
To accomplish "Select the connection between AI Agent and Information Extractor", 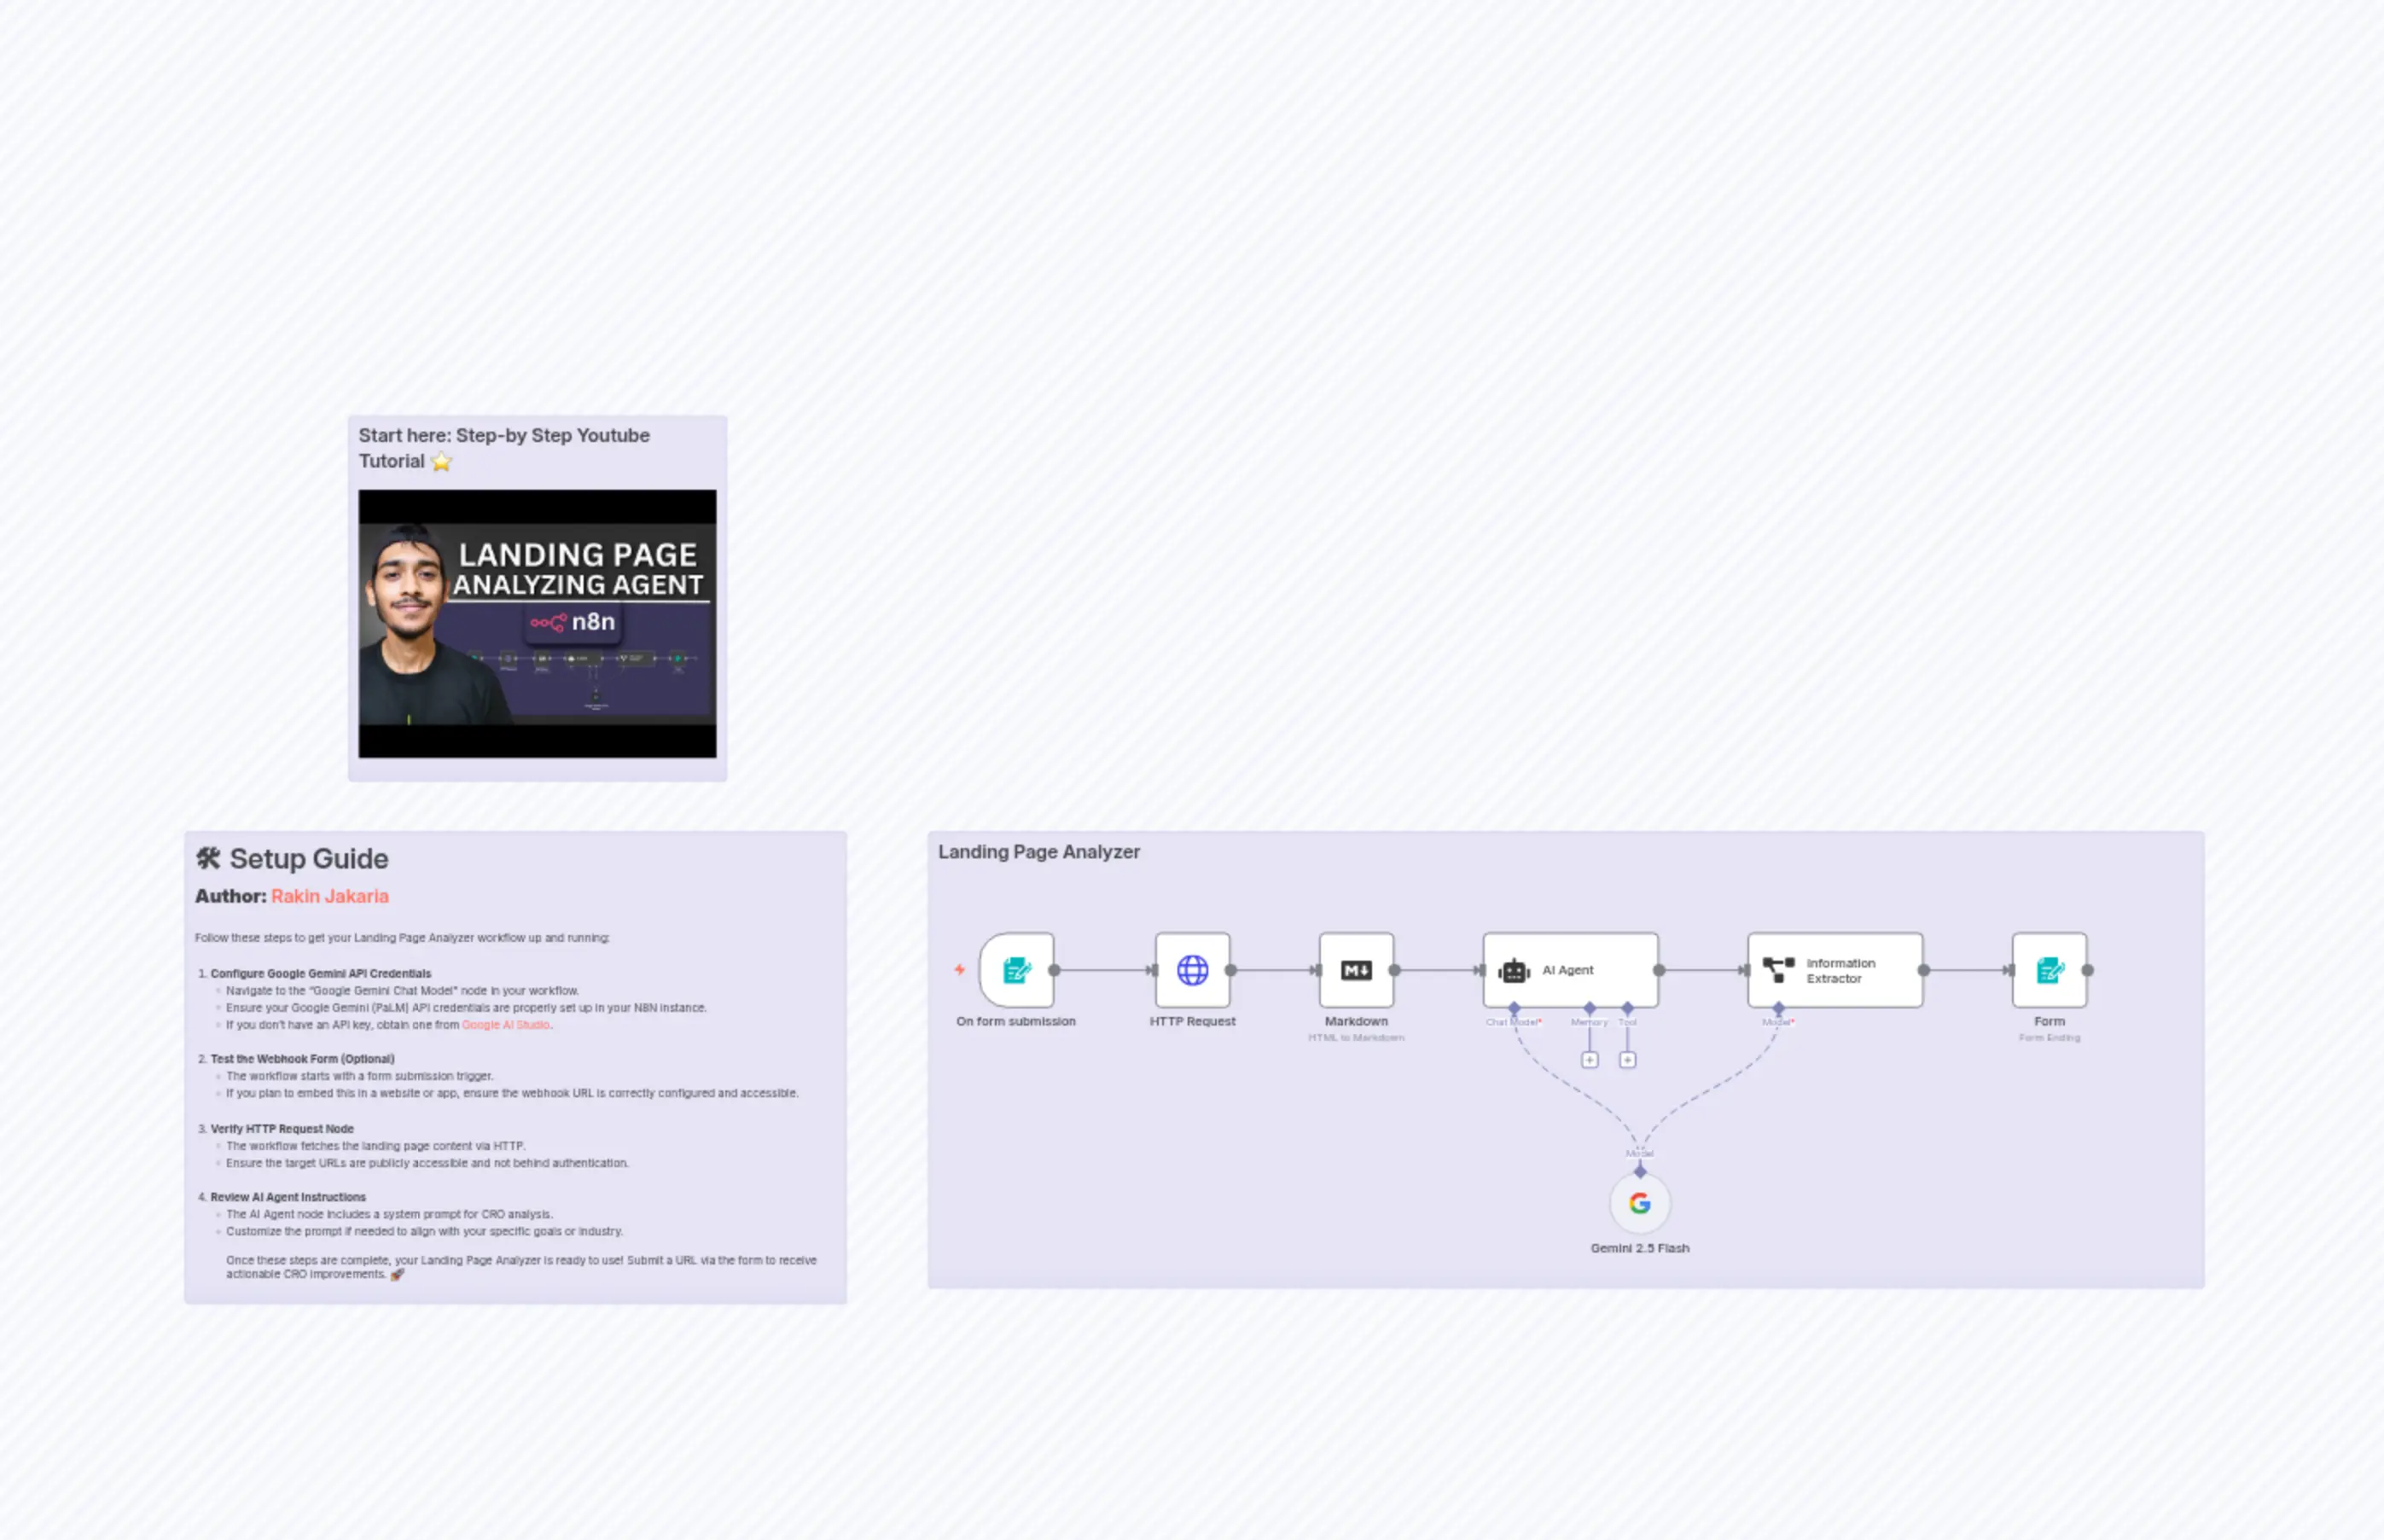I will pos(1703,969).
